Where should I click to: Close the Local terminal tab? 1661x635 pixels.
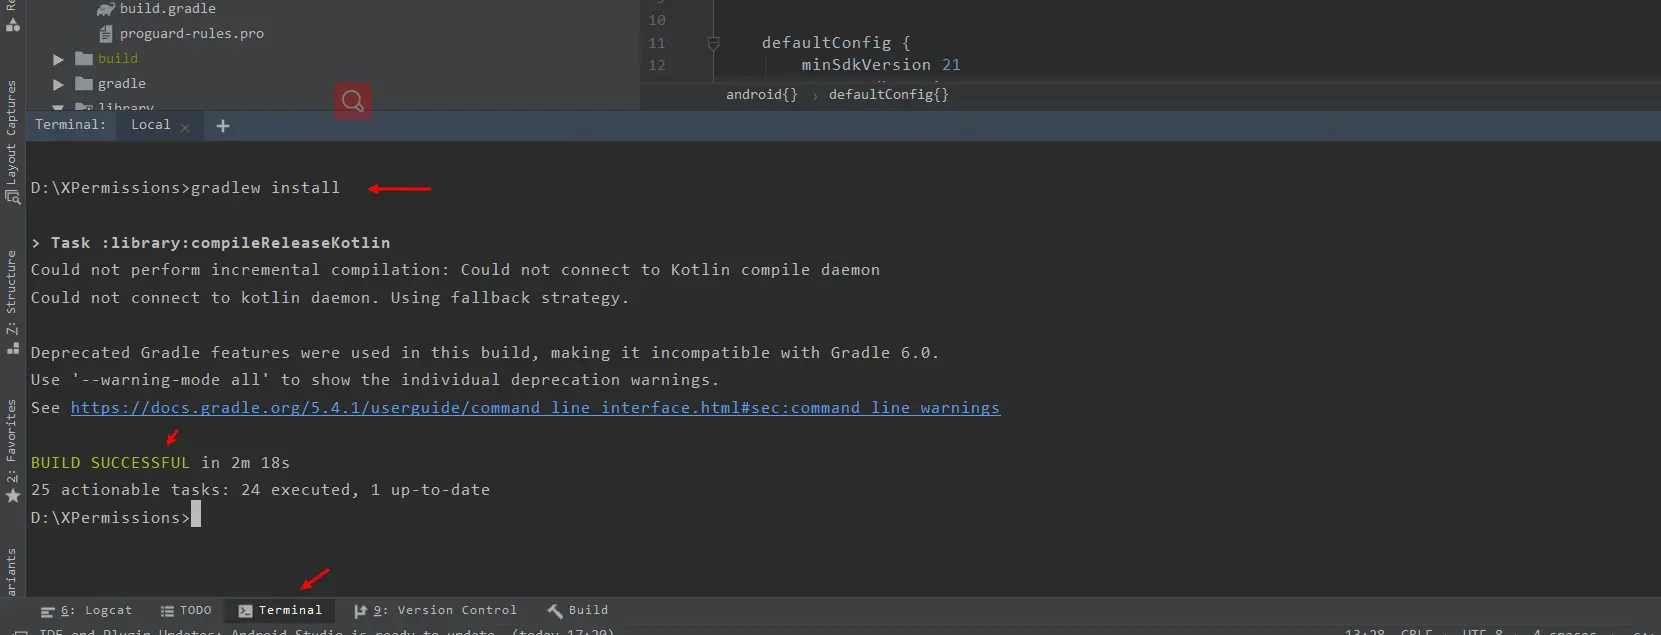(185, 127)
